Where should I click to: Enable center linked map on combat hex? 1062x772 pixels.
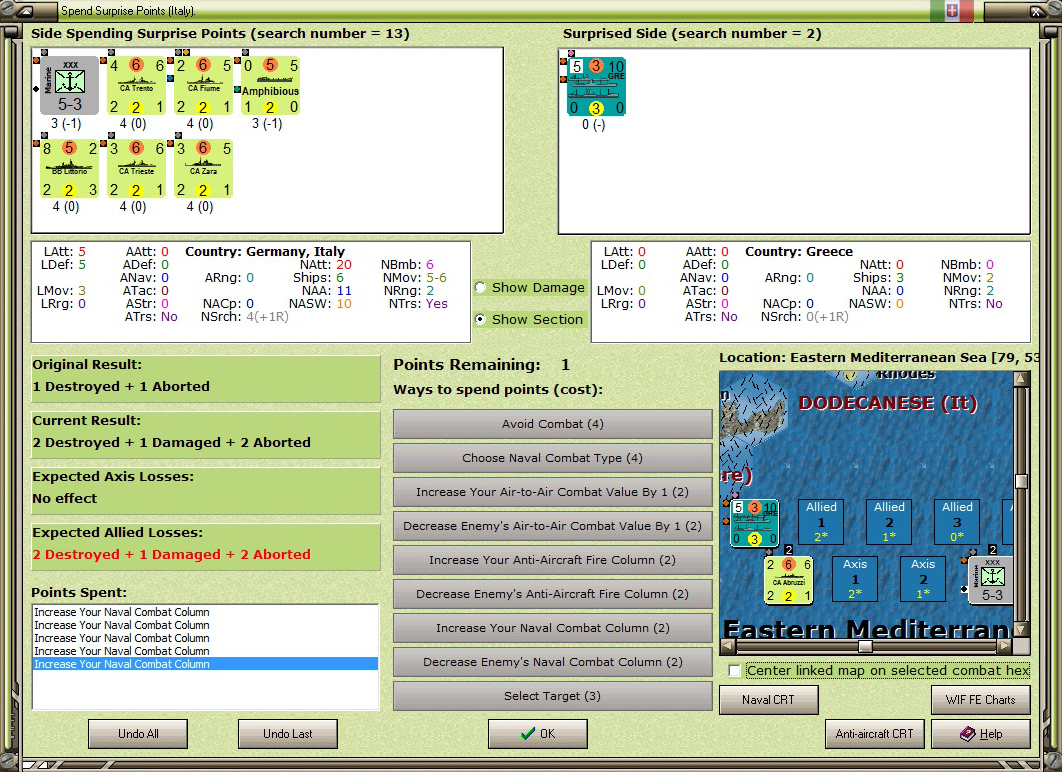point(734,670)
